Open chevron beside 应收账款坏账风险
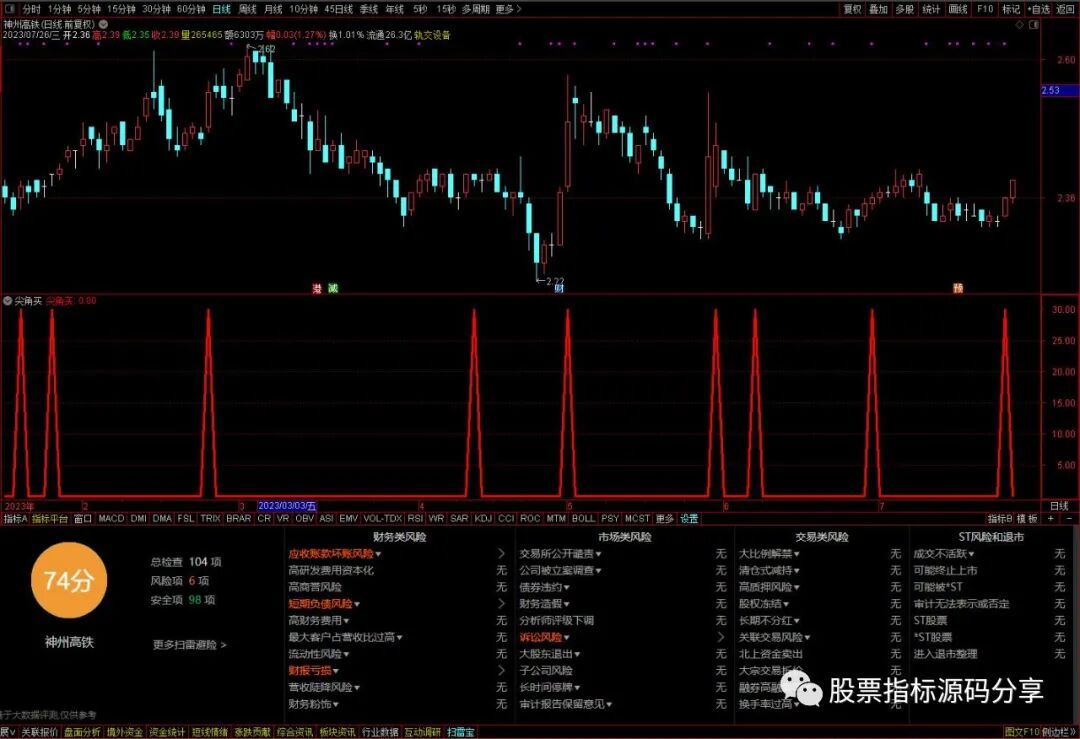 [x=501, y=554]
